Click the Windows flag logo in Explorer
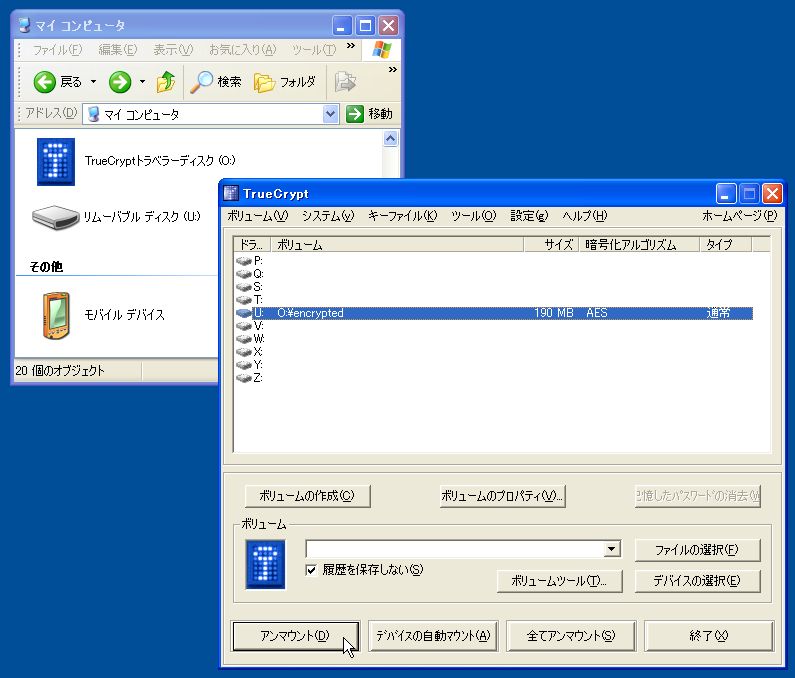Image resolution: width=795 pixels, height=678 pixels. coord(382,50)
